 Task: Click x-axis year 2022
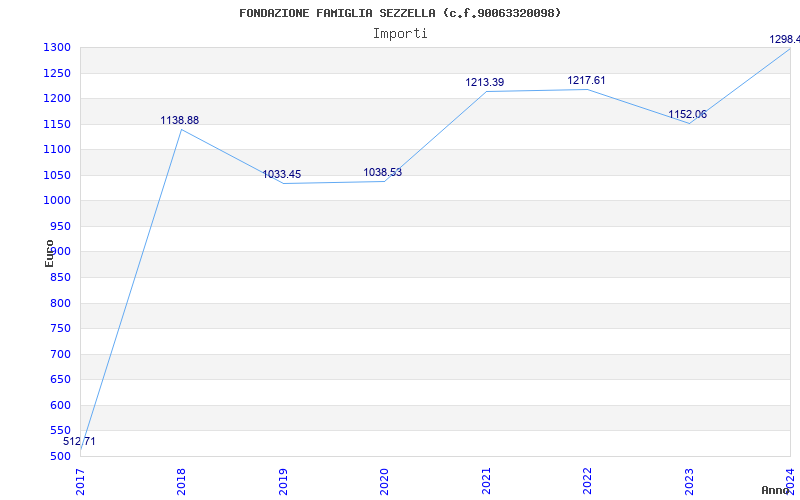(587, 482)
